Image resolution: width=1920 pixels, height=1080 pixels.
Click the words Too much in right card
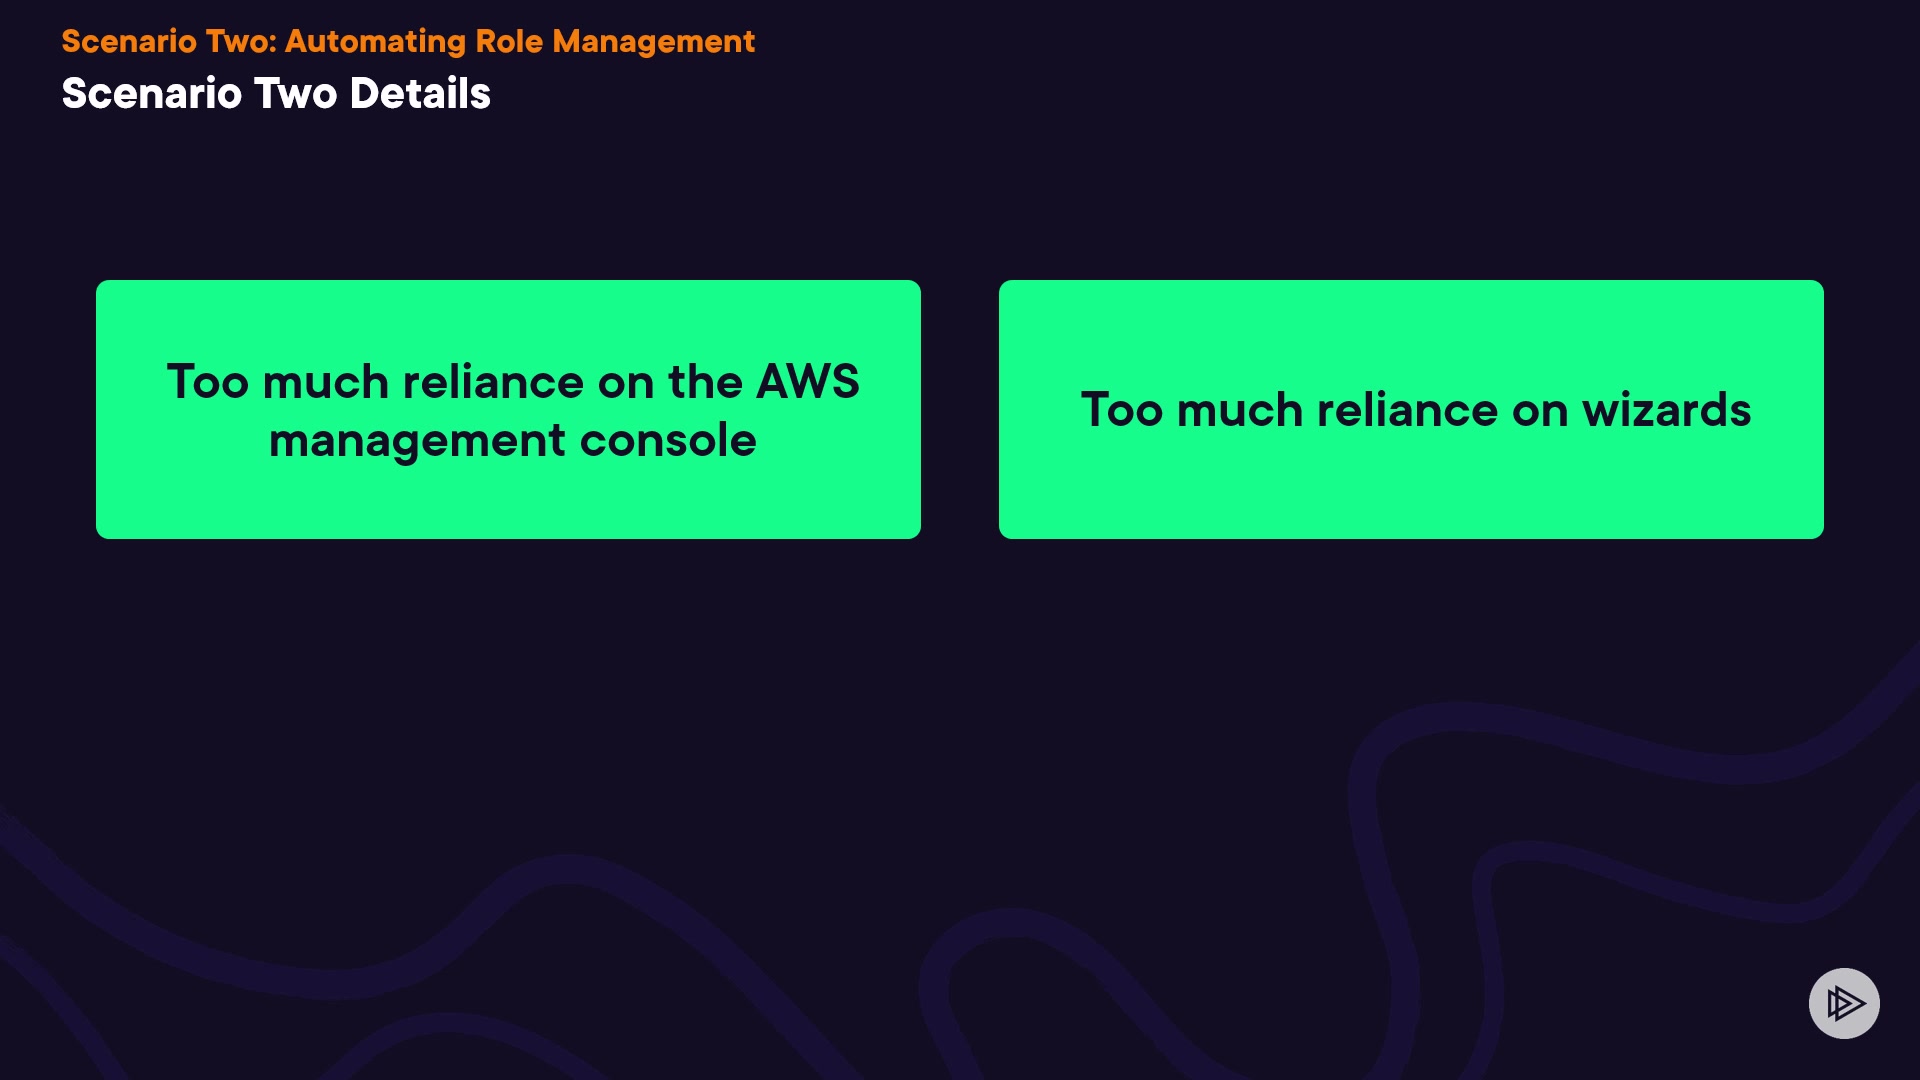click(1191, 410)
